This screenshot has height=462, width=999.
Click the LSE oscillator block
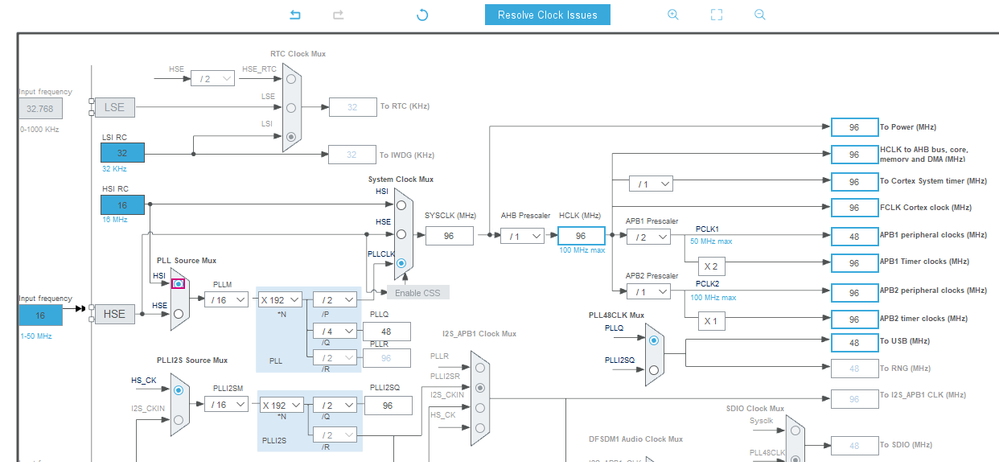click(x=115, y=108)
